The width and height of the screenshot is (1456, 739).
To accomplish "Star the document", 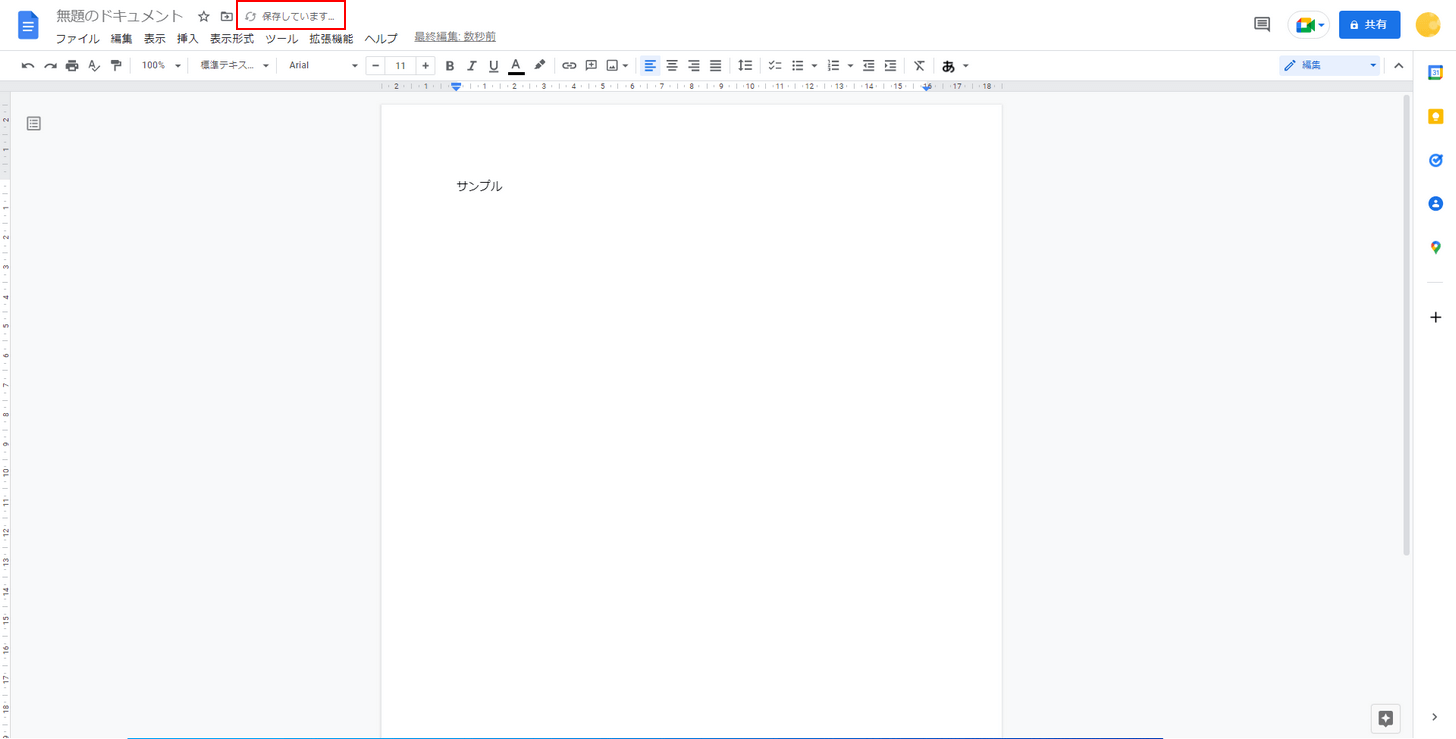I will point(204,17).
